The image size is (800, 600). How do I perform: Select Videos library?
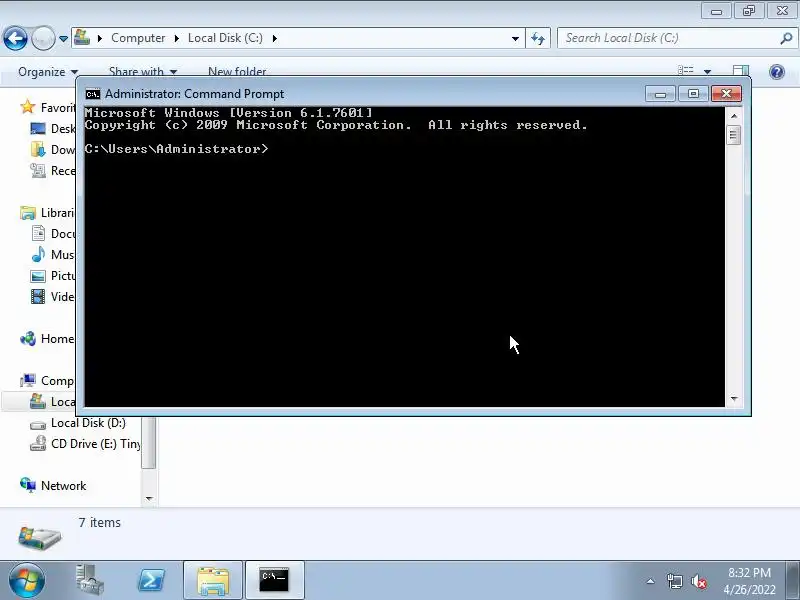[x=53, y=296]
